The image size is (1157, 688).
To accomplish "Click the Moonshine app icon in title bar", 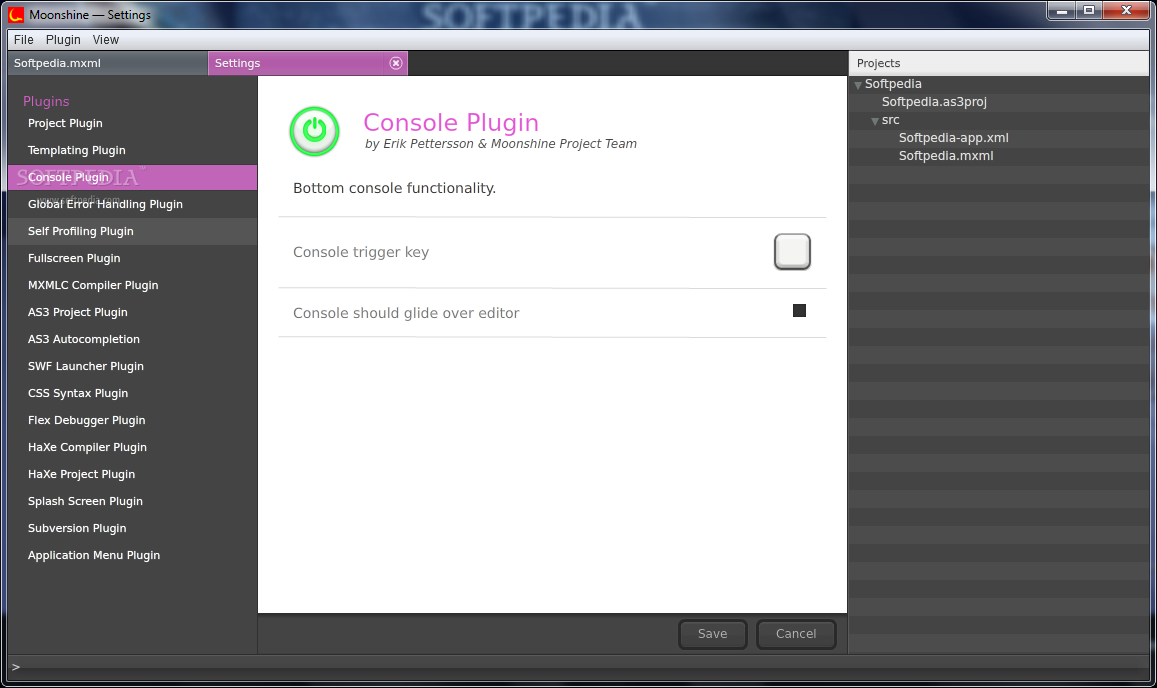I will click(15, 14).
